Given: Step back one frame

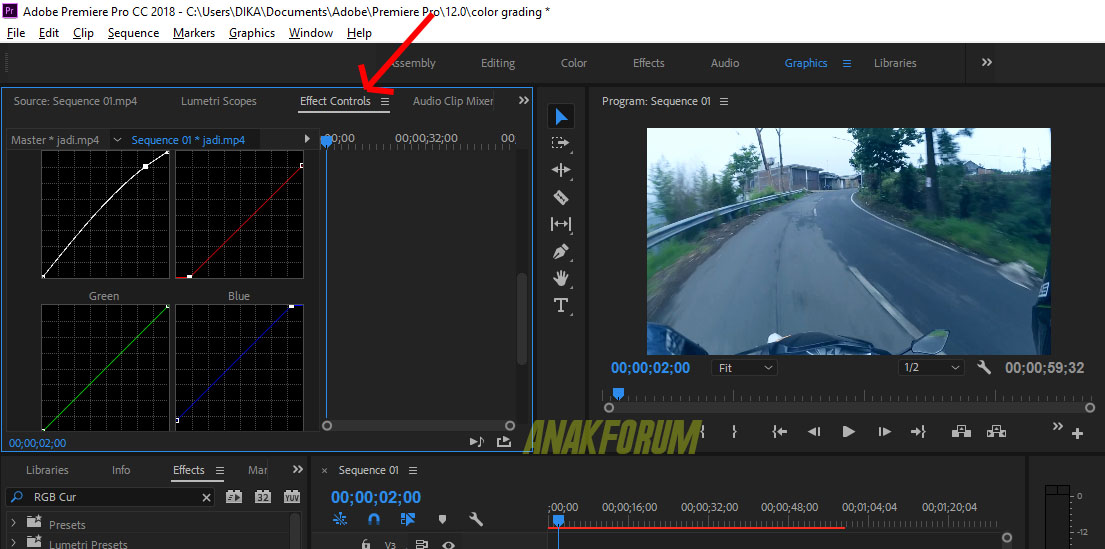Looking at the screenshot, I should 814,432.
